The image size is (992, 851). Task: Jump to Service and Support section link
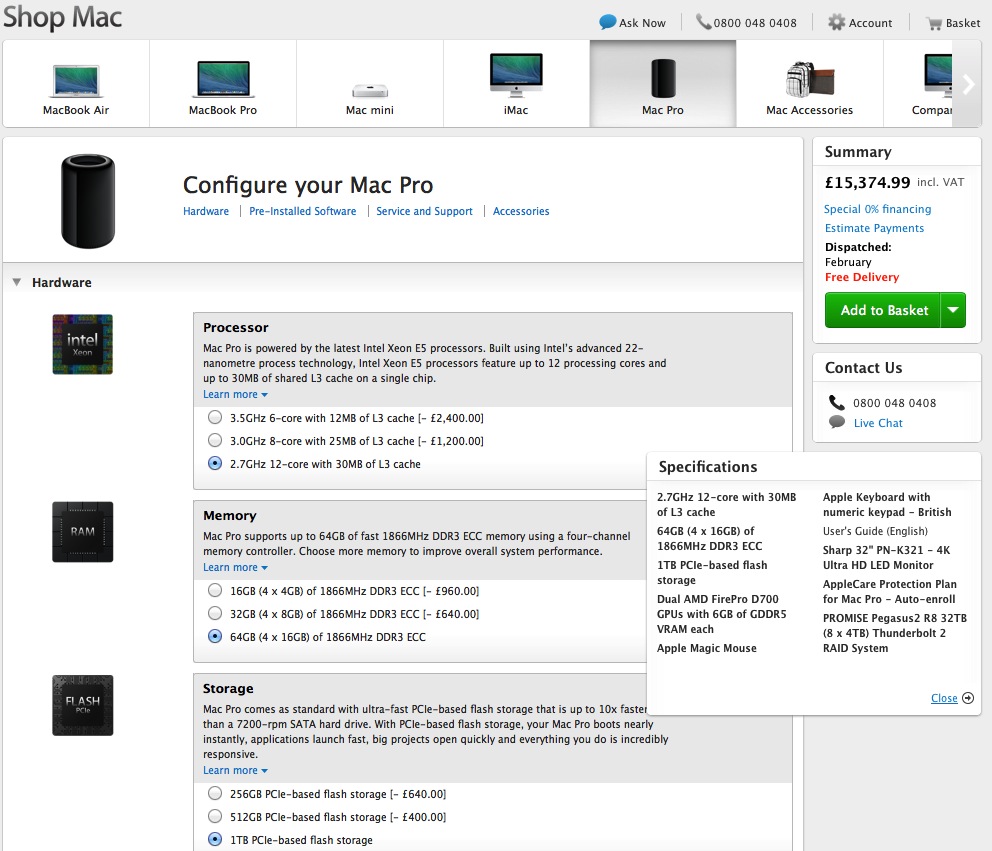tap(425, 211)
